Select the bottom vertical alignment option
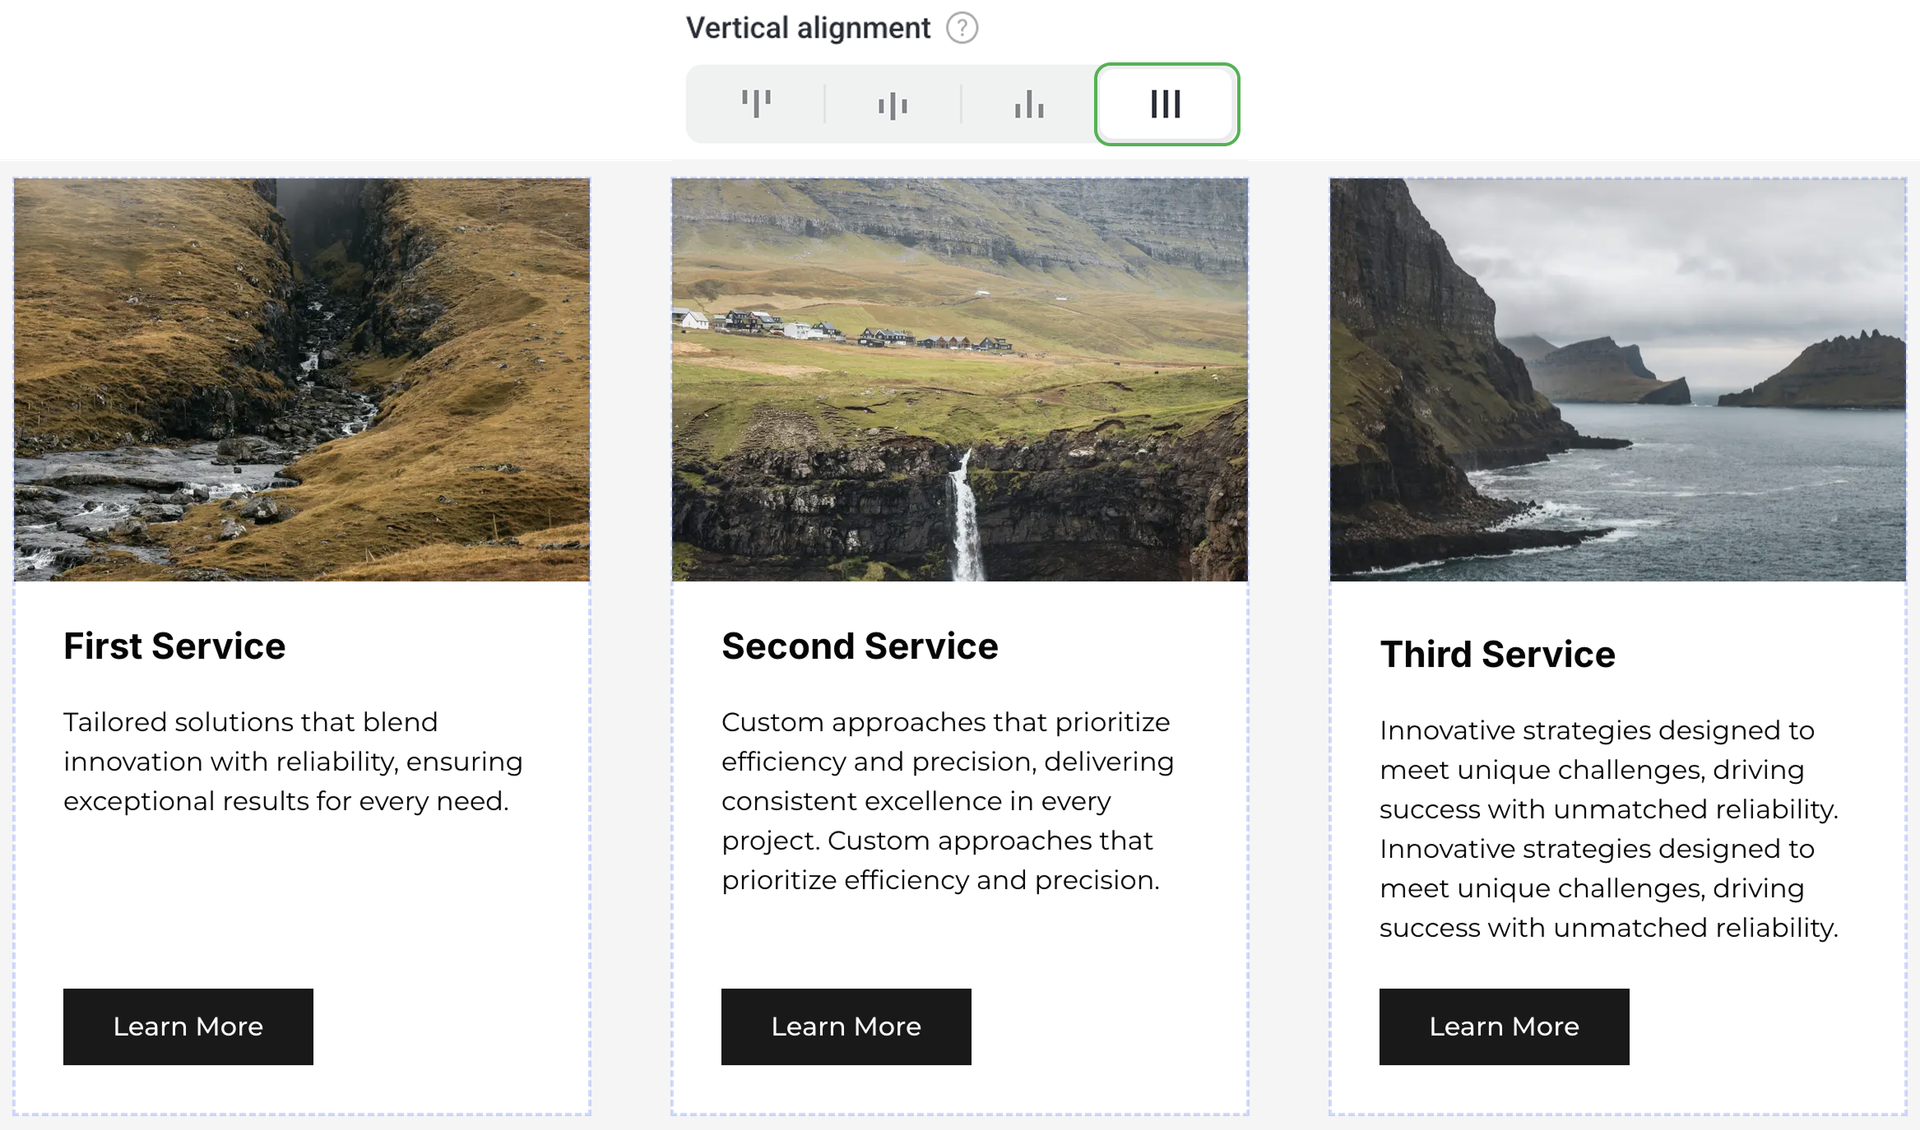The image size is (1920, 1130). pos(1028,104)
